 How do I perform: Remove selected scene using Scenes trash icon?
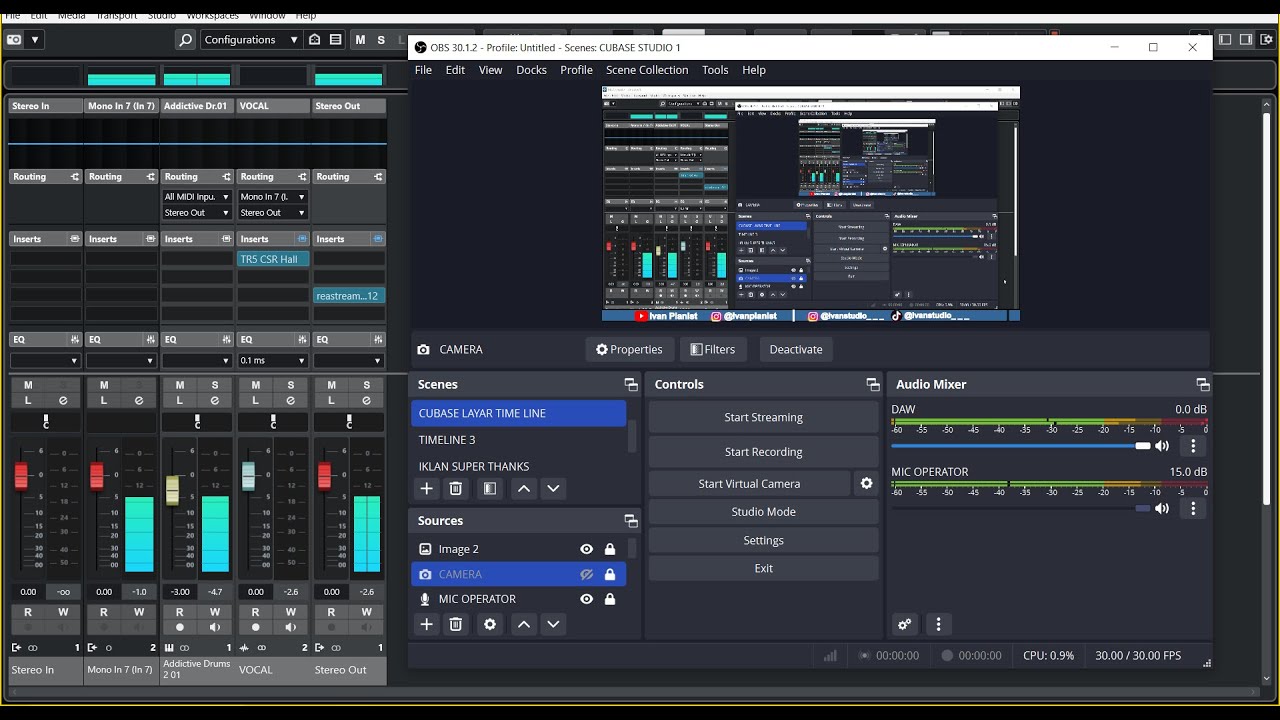click(x=456, y=489)
